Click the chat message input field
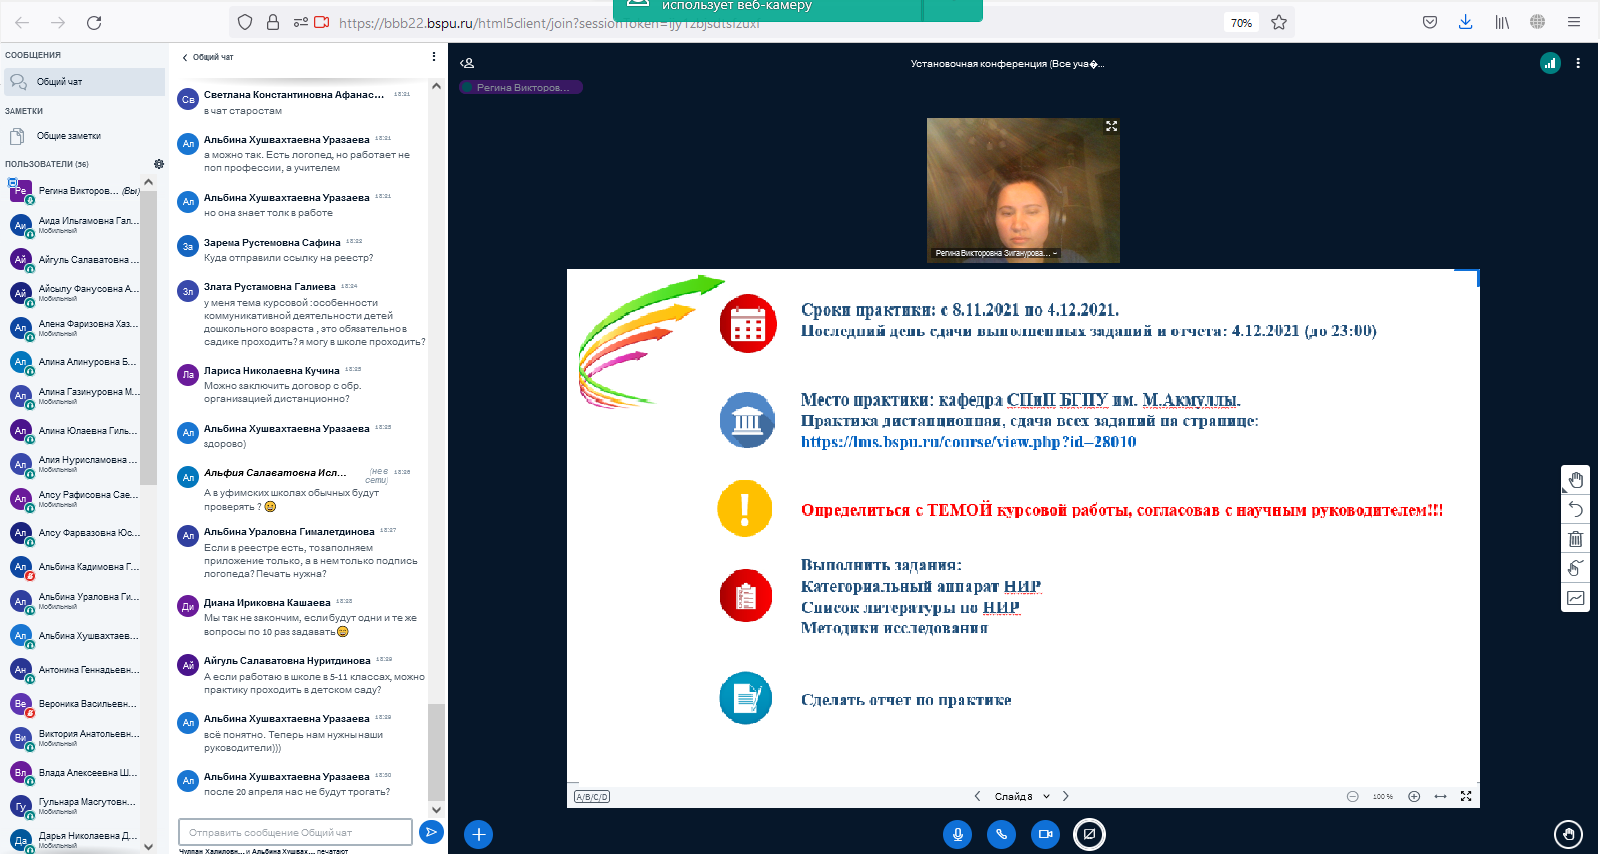Viewport: 1600px width, 854px height. pos(295,832)
